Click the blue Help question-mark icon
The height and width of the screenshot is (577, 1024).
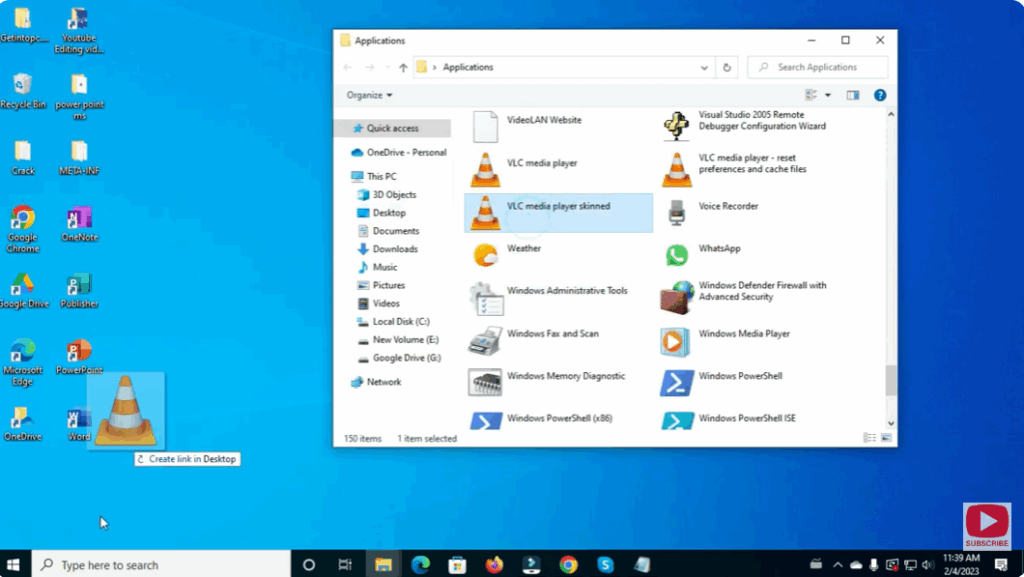tap(880, 95)
